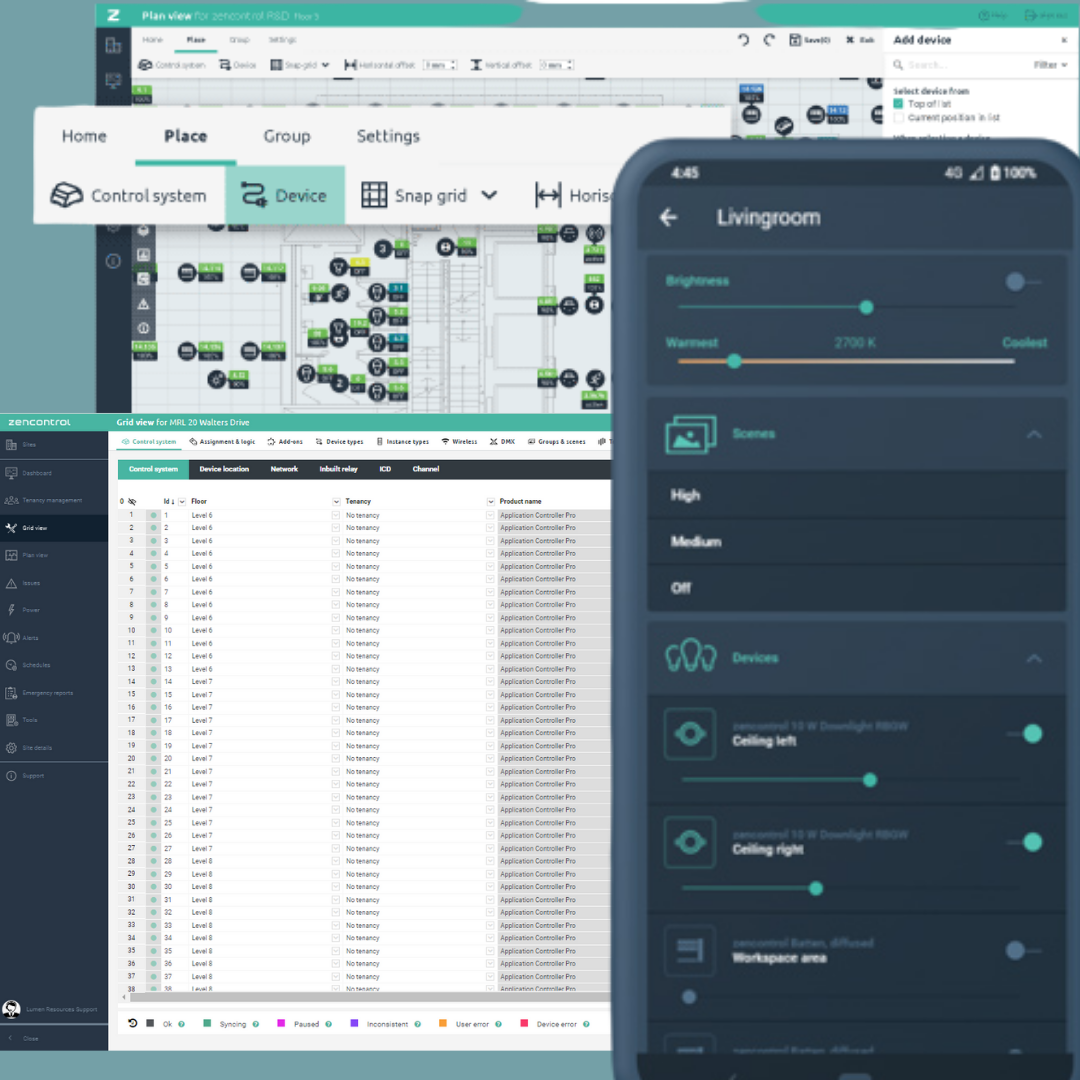This screenshot has height=1080, width=1080.
Task: Open the Tenancy dropdown in row 1
Action: 490,515
